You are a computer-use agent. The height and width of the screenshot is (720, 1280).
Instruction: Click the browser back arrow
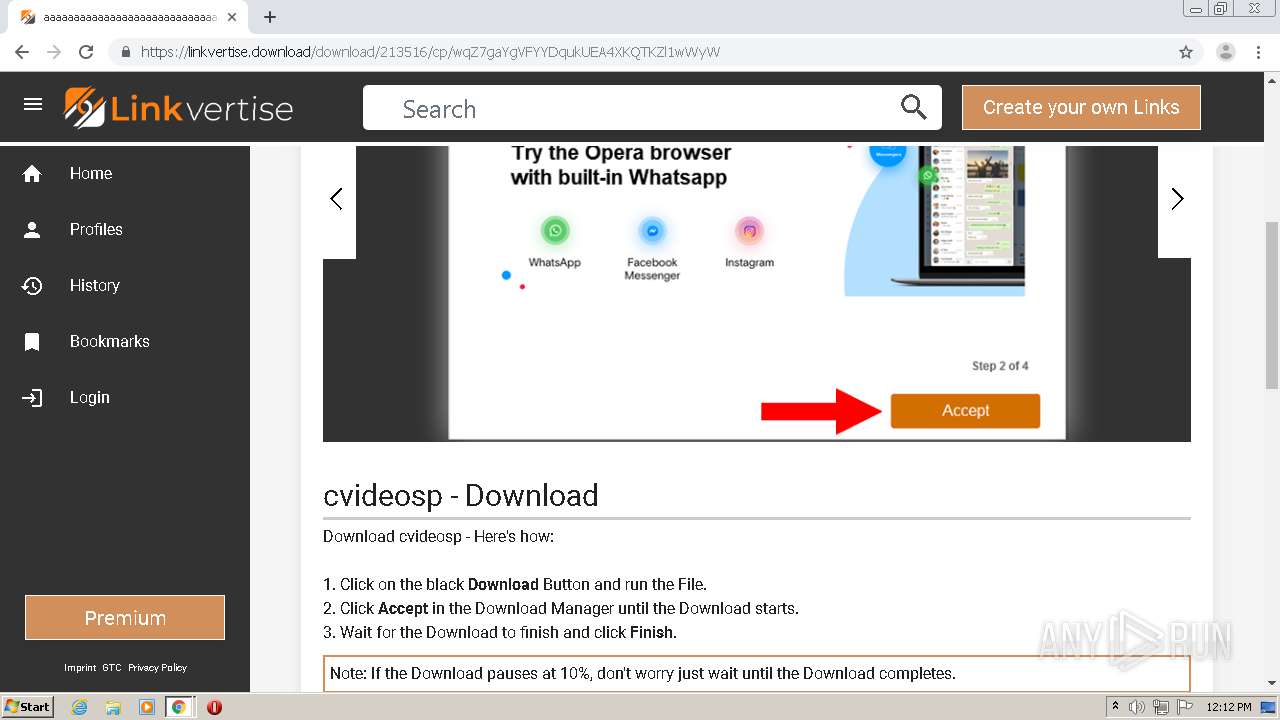pos(22,52)
